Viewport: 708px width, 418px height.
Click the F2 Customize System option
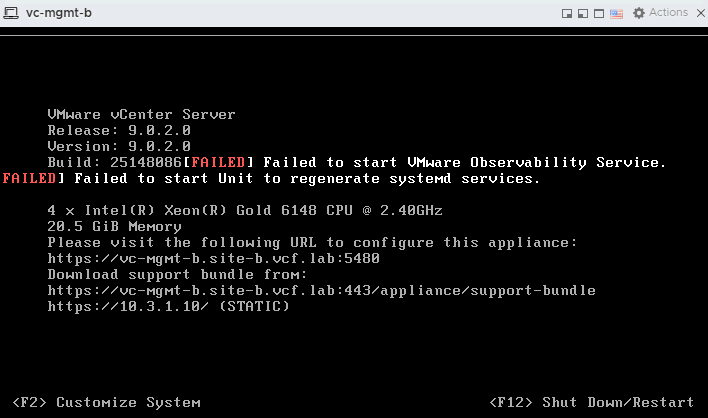[106, 402]
